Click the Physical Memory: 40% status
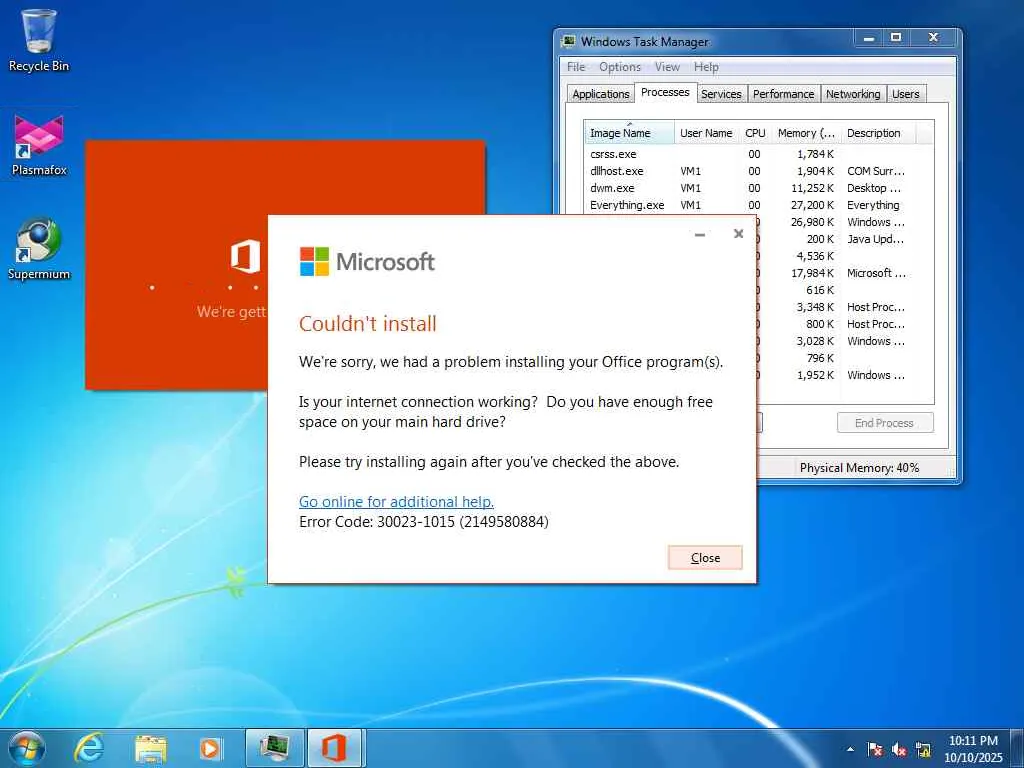Image resolution: width=1024 pixels, height=768 pixels. pyautogui.click(x=859, y=468)
